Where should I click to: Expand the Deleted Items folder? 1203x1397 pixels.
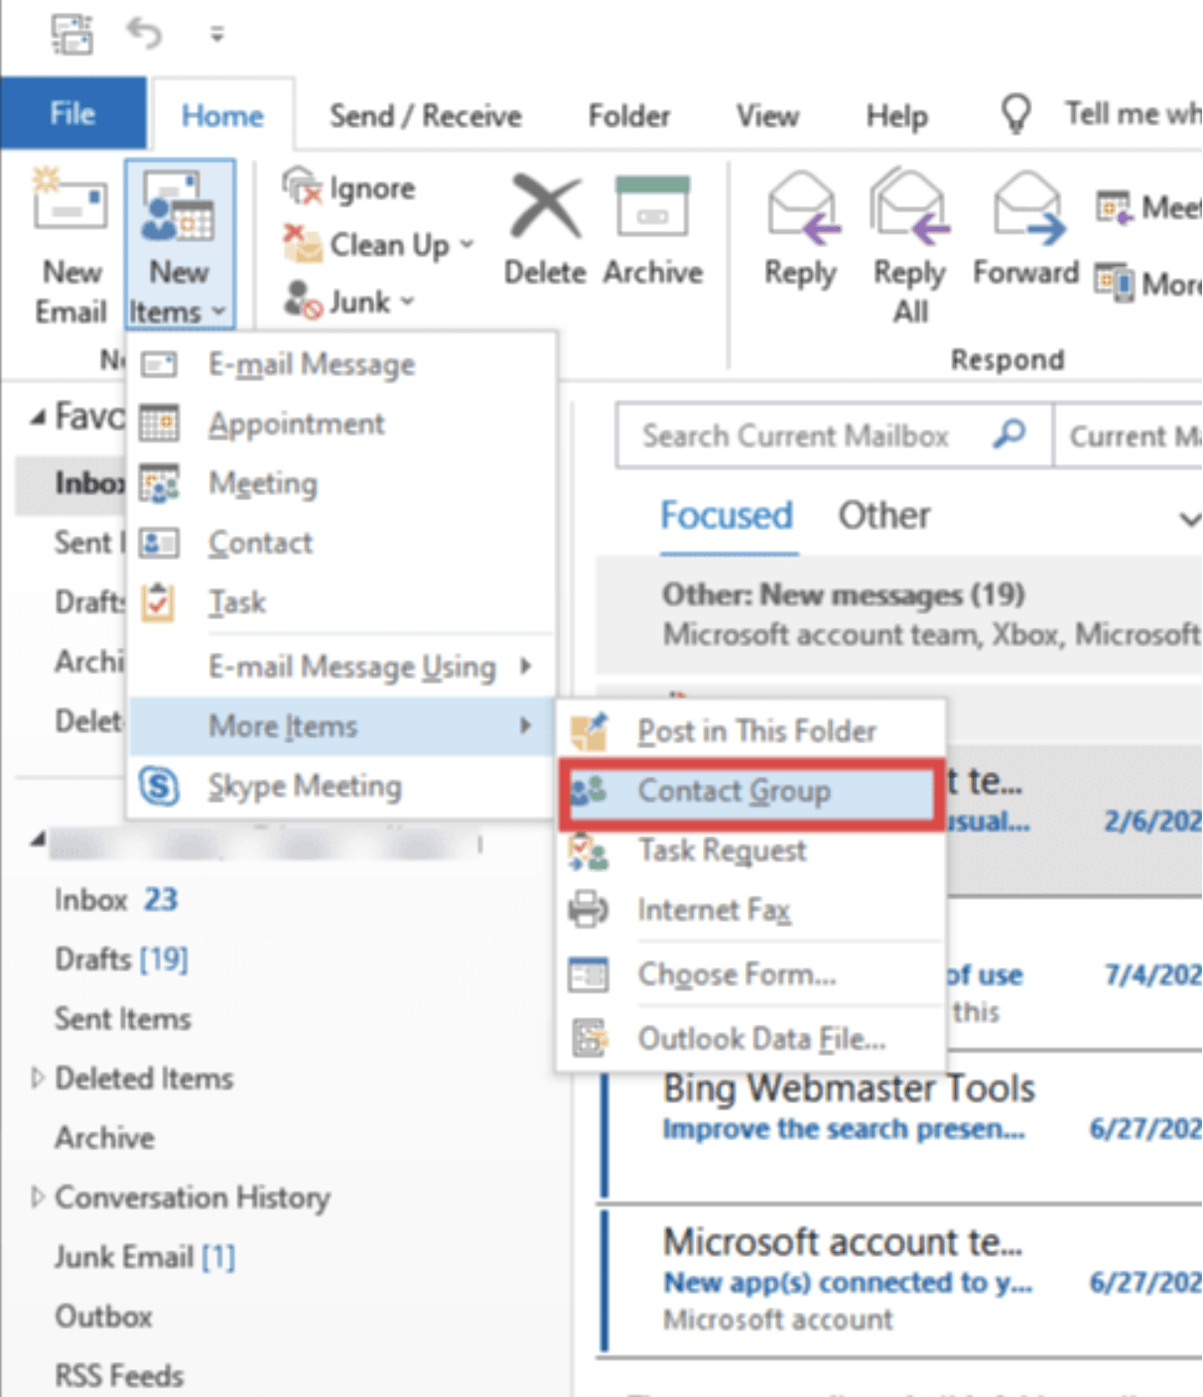[x=37, y=1078]
